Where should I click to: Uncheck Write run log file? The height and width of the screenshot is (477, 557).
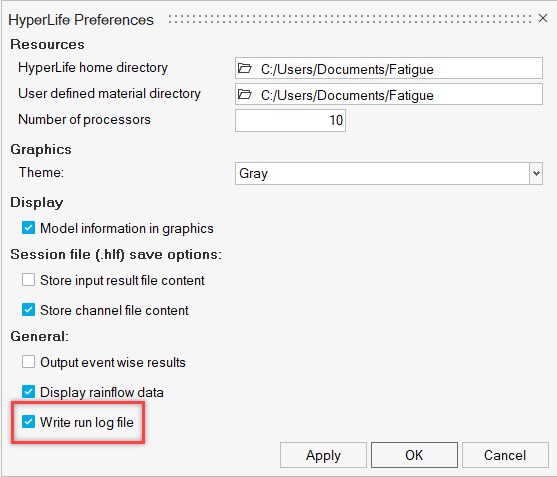(28, 422)
